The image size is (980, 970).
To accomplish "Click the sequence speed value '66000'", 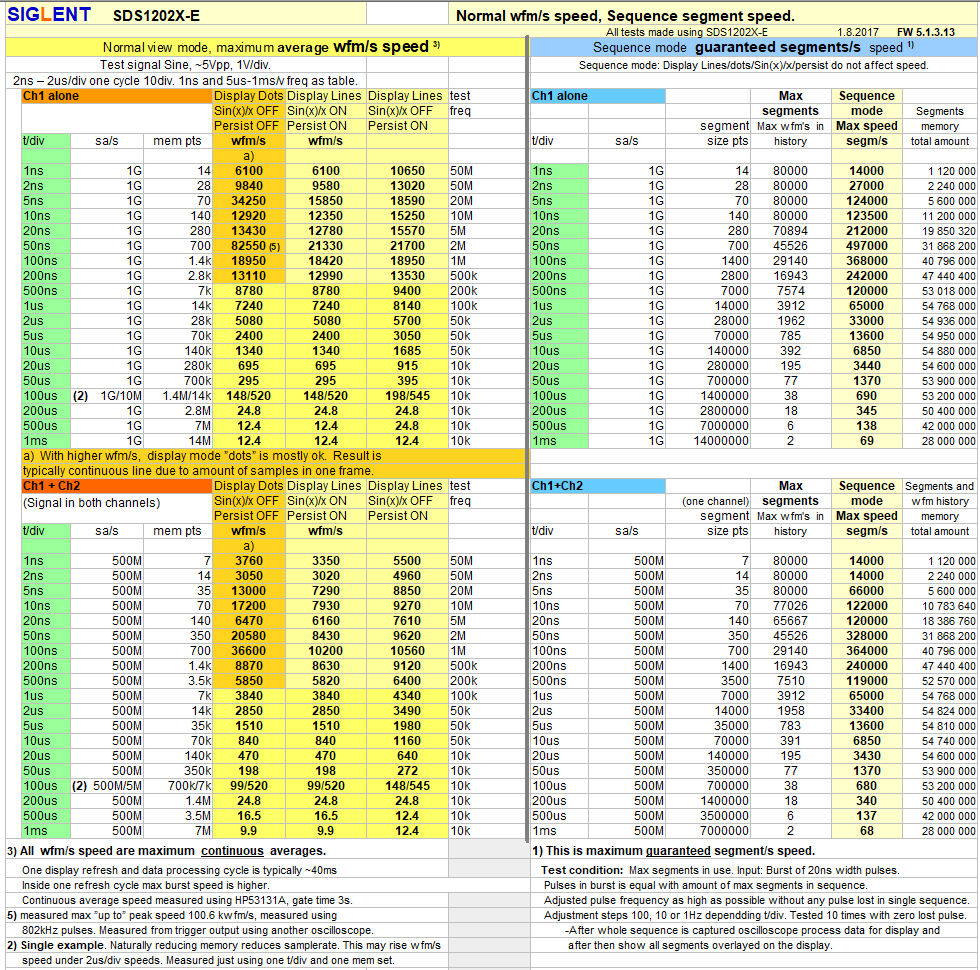I will point(866,591).
